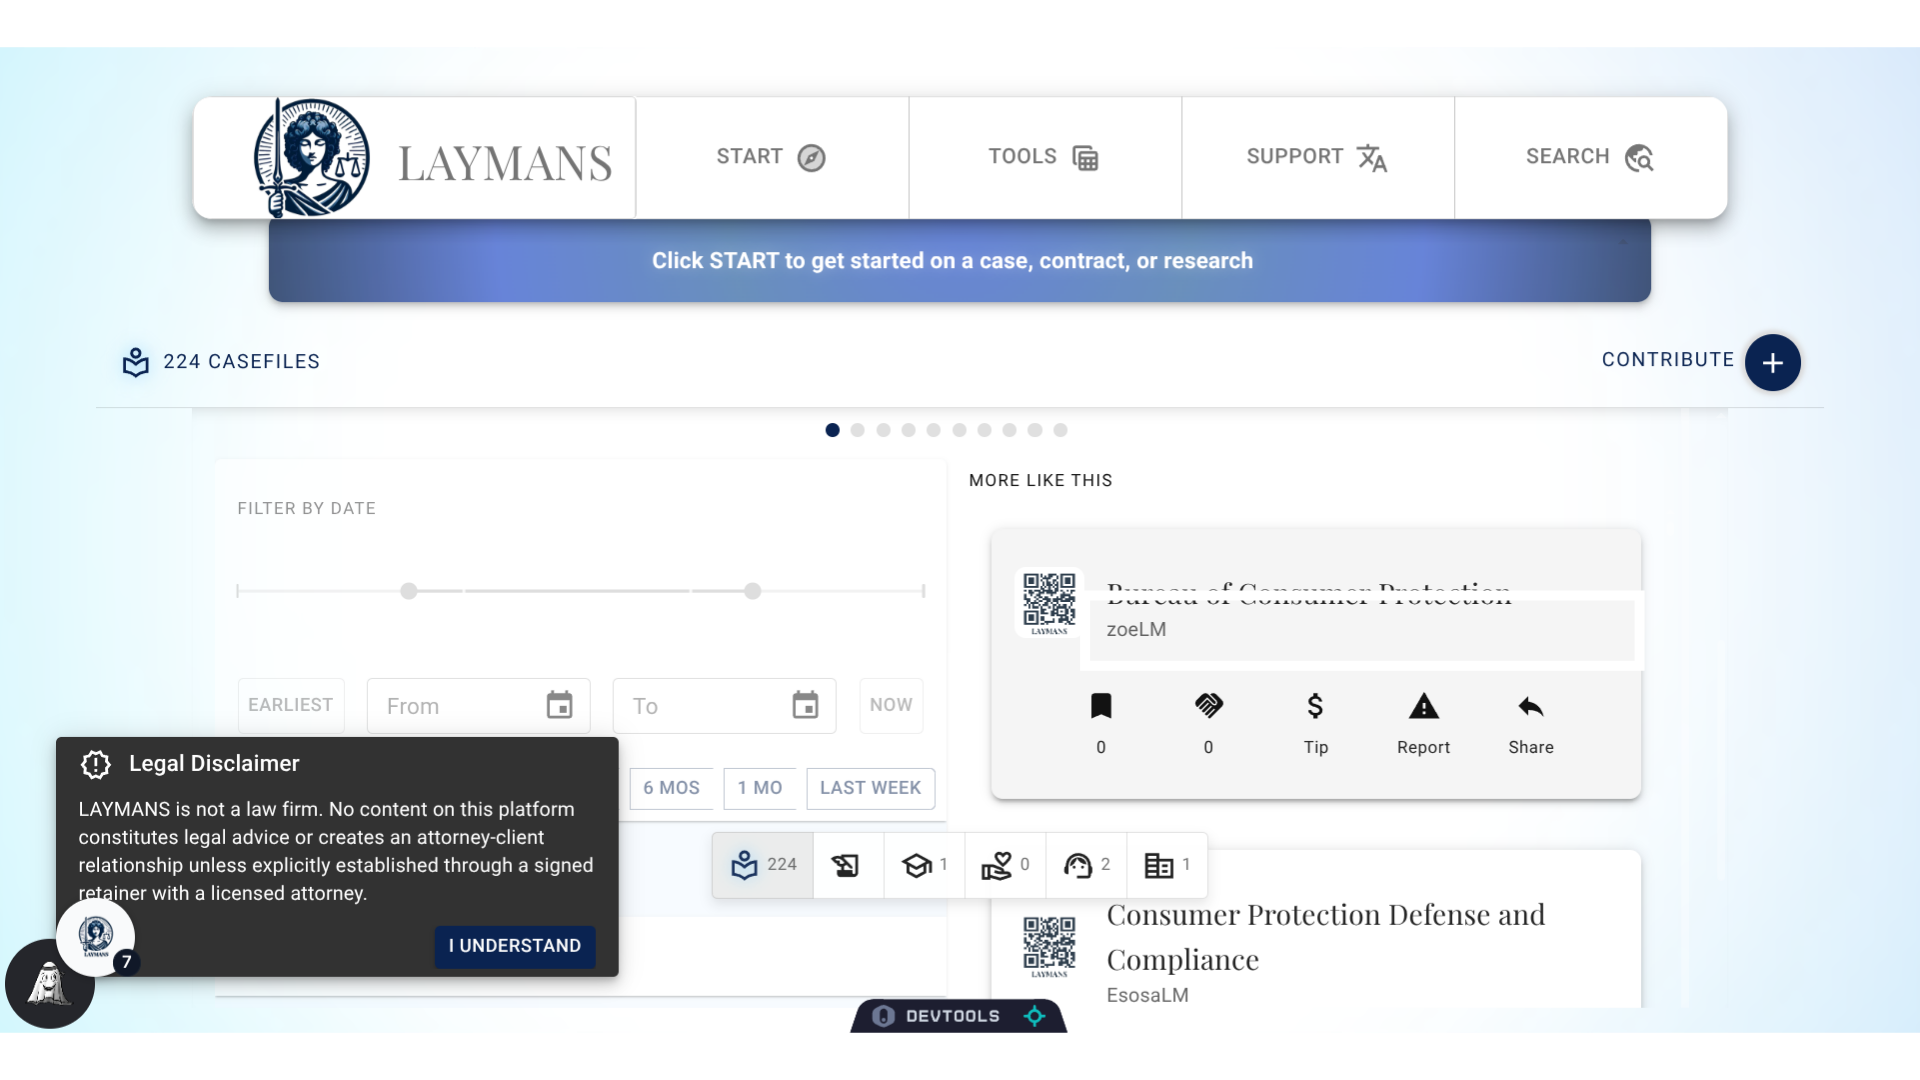Filter cases by LAST WEEK

click(x=870, y=788)
